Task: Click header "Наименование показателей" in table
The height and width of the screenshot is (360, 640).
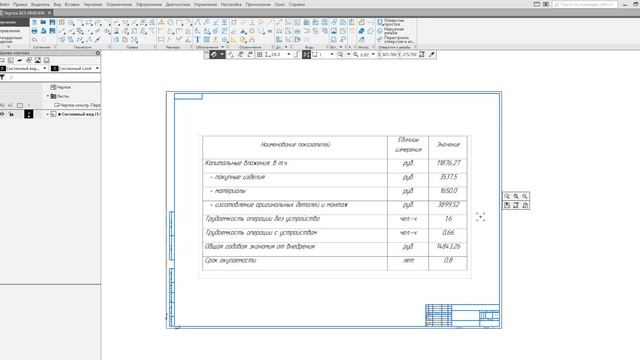Action: click(295, 144)
